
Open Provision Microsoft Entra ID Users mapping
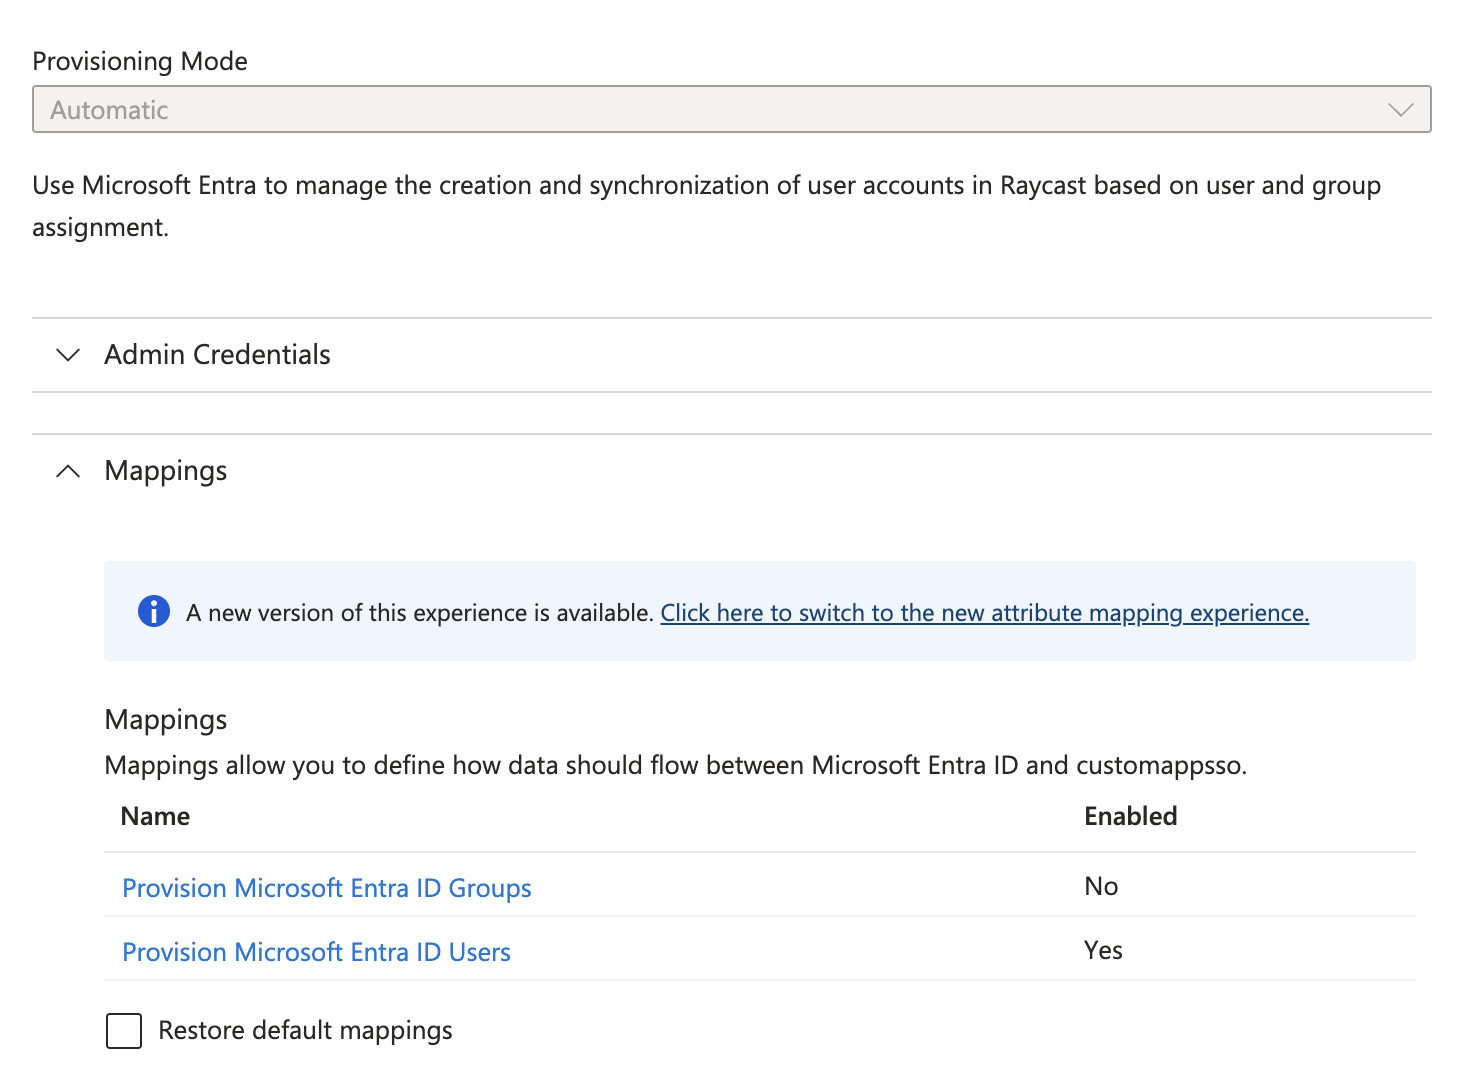[x=316, y=952]
